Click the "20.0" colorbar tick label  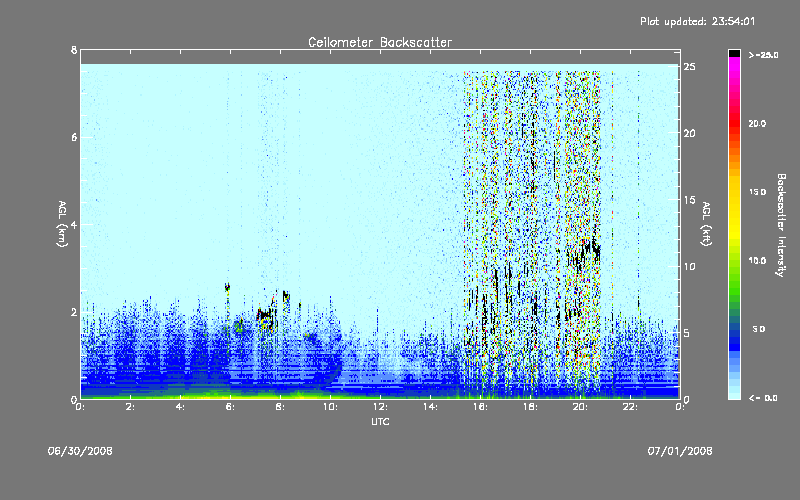pyautogui.click(x=757, y=123)
